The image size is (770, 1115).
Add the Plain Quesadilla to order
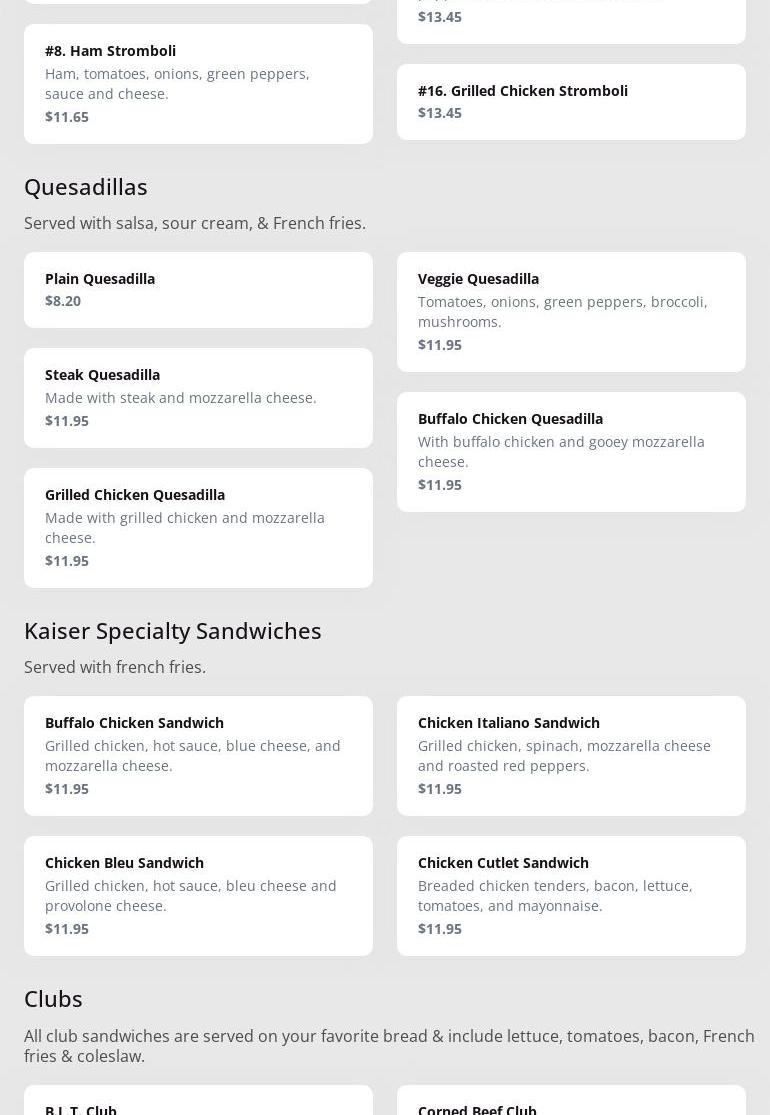click(198, 289)
